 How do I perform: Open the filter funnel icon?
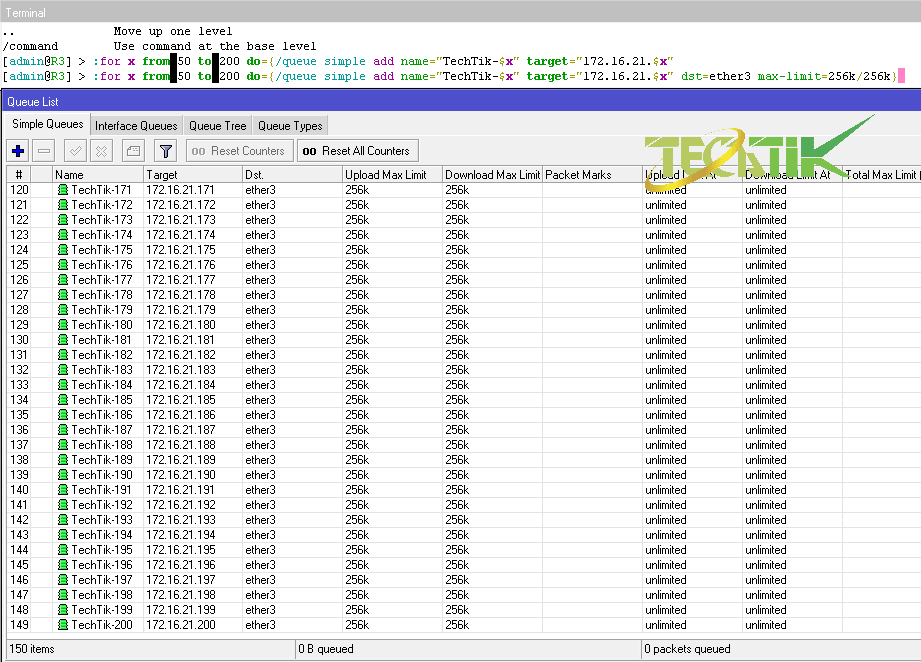tap(166, 151)
